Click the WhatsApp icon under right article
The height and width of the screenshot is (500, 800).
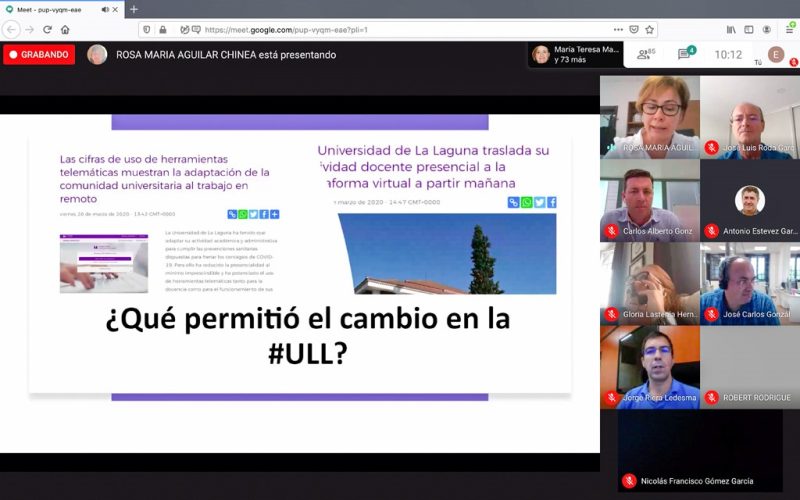(527, 203)
